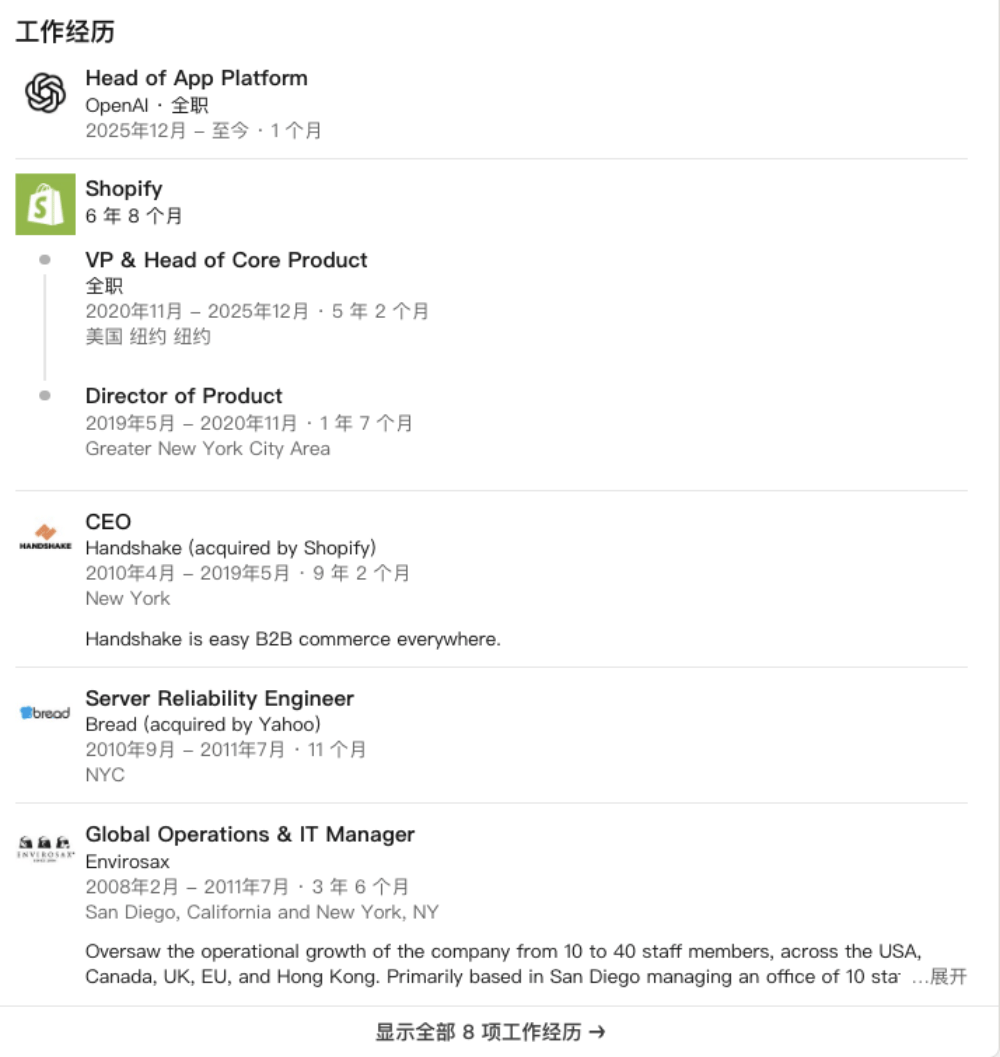1000x1057 pixels.
Task: Open the CEO role at Handshake
Action: (x=108, y=521)
